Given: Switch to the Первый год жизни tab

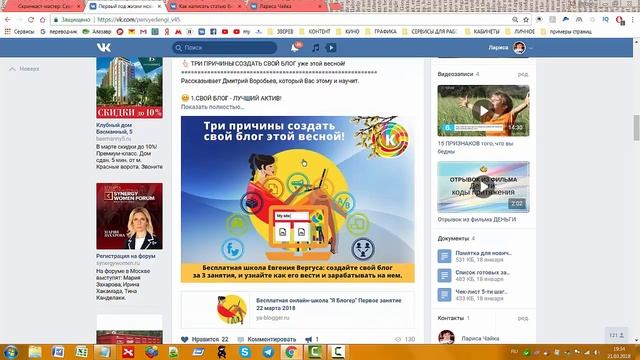Looking at the screenshot, I should point(124,7).
